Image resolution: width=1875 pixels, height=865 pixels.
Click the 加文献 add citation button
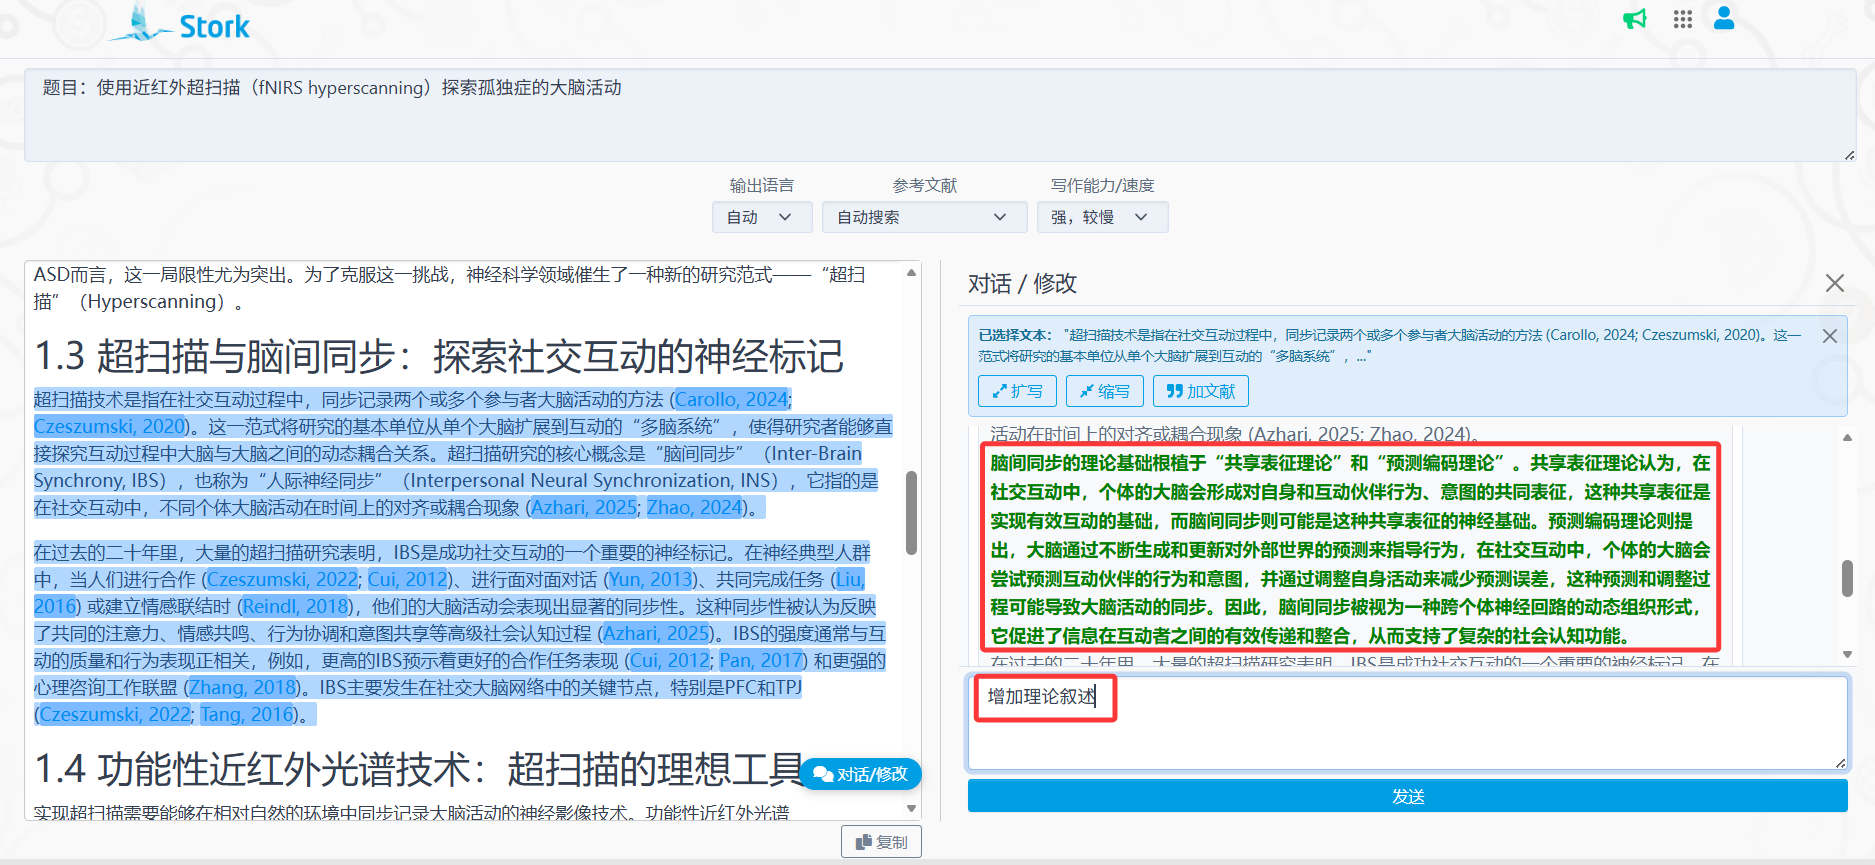click(x=1200, y=391)
